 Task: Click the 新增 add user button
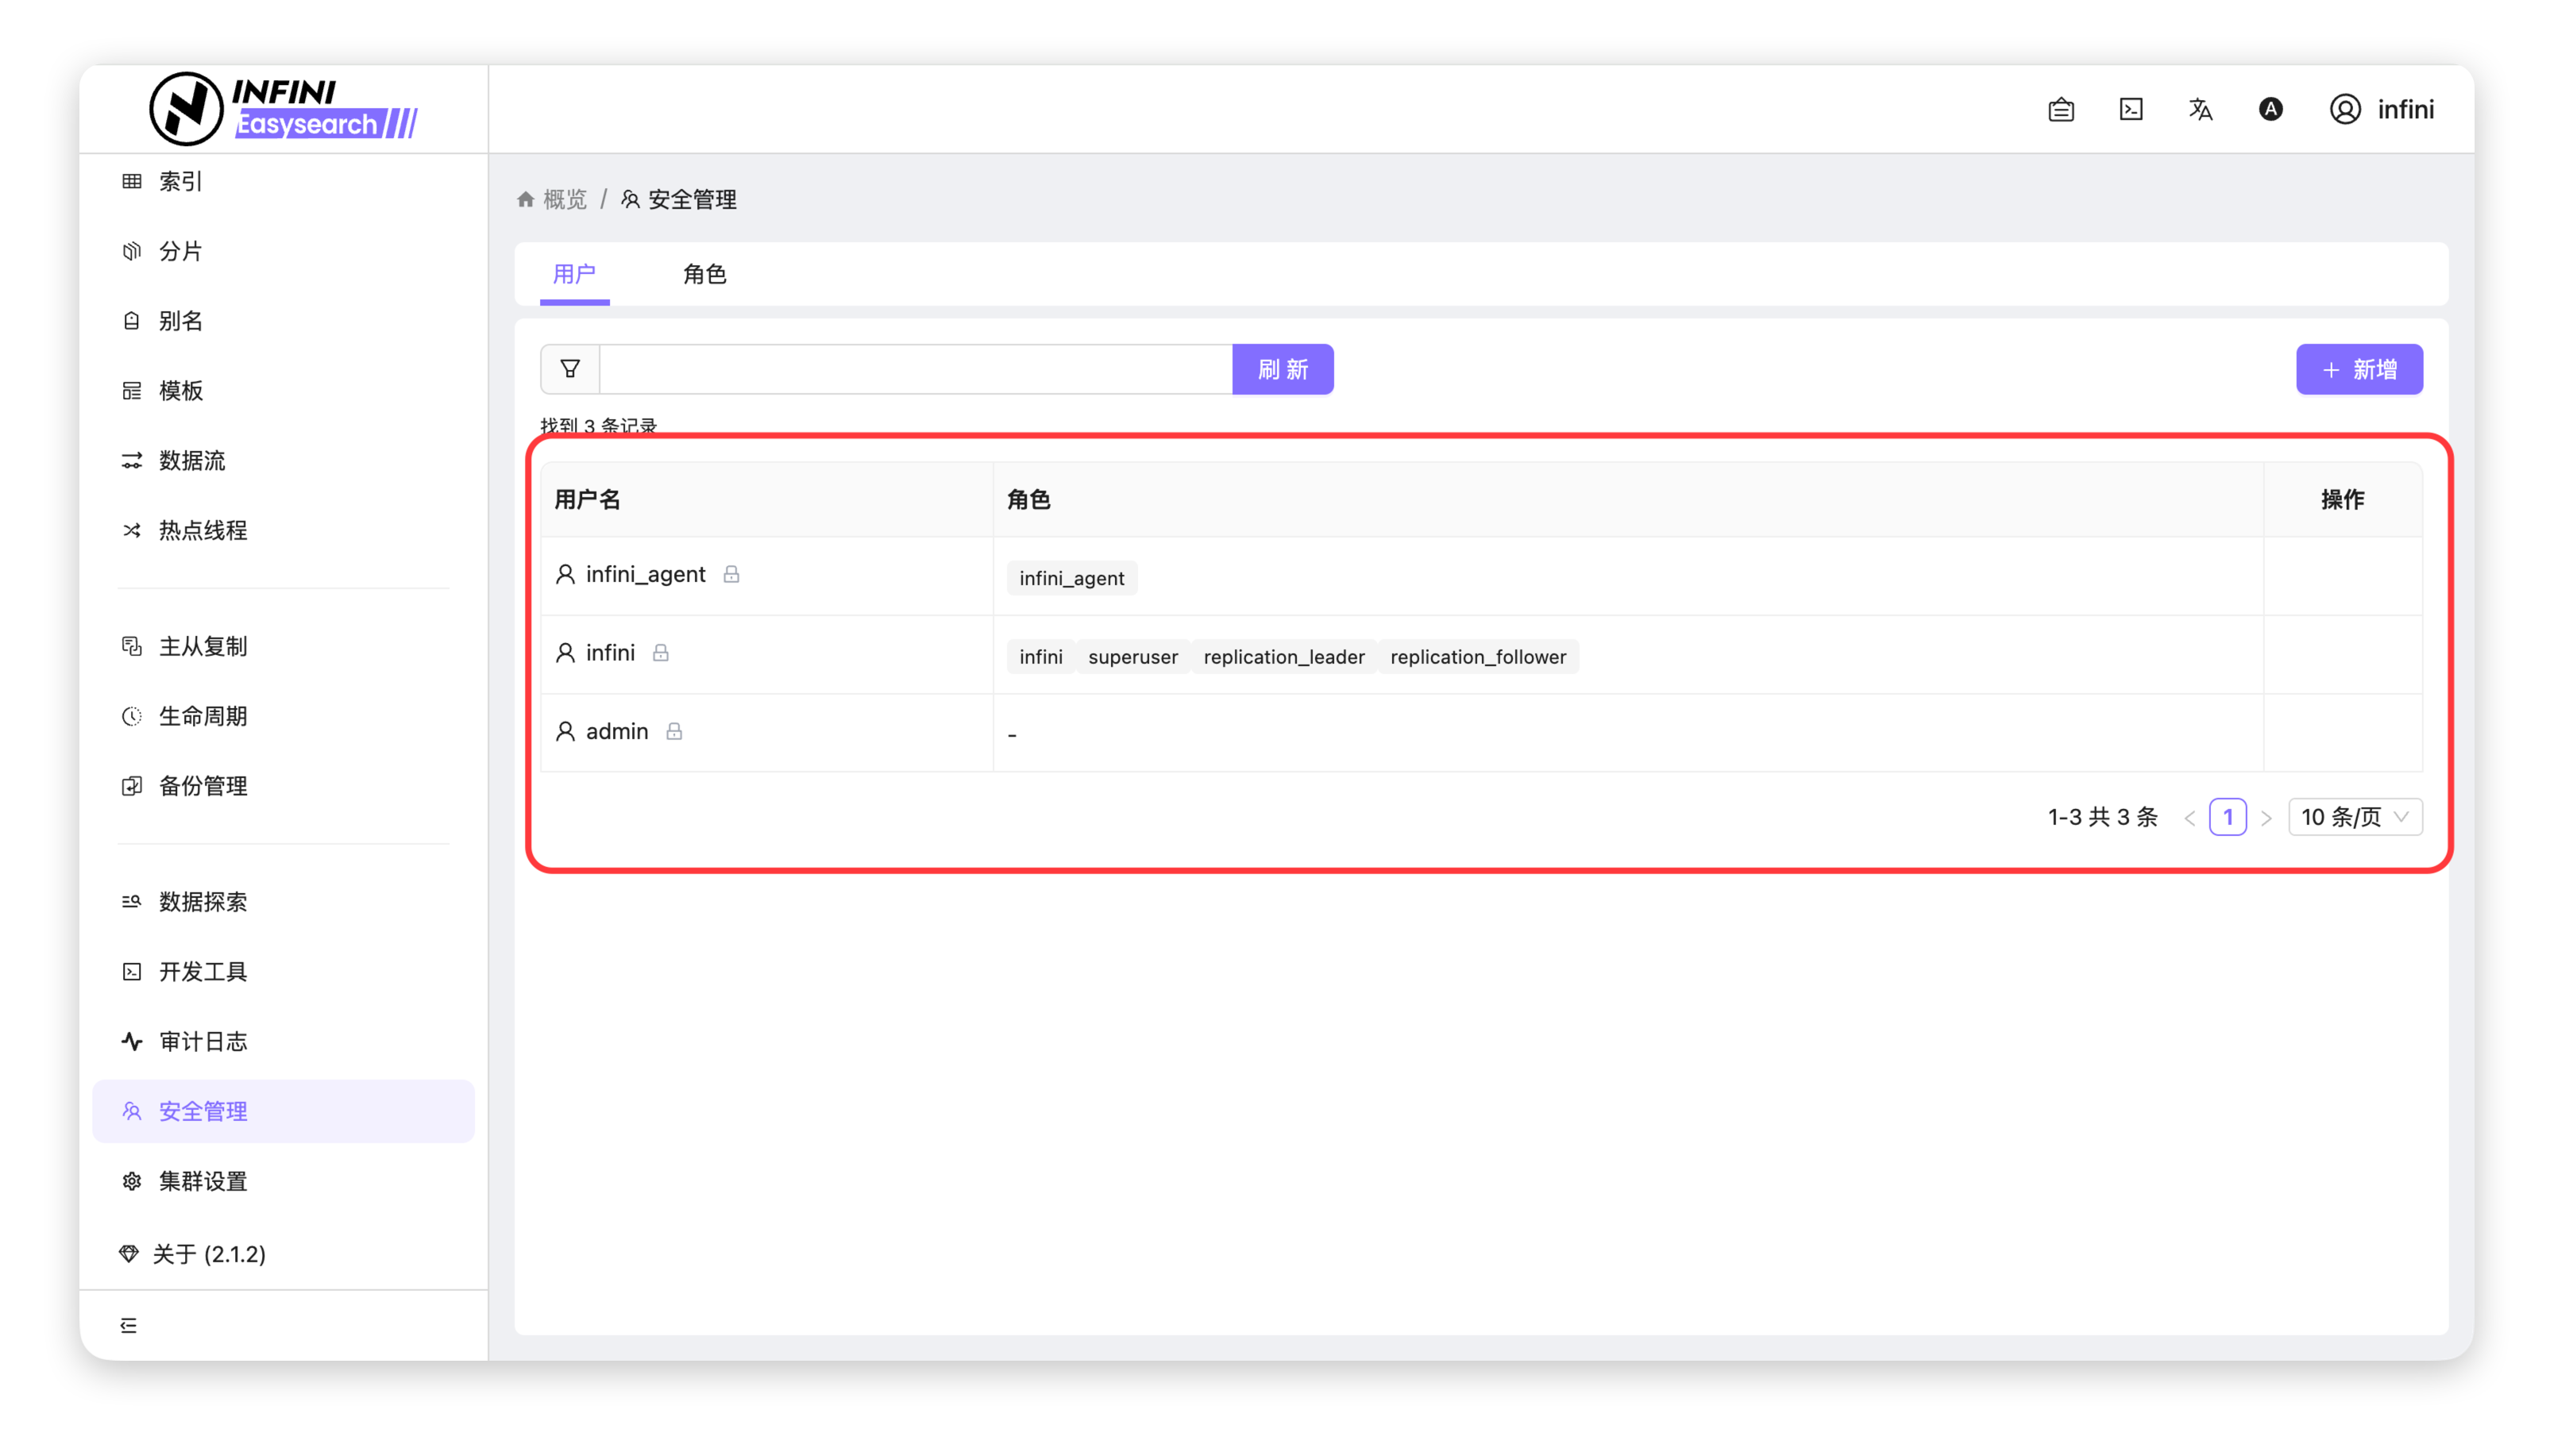pyautogui.click(x=2358, y=369)
